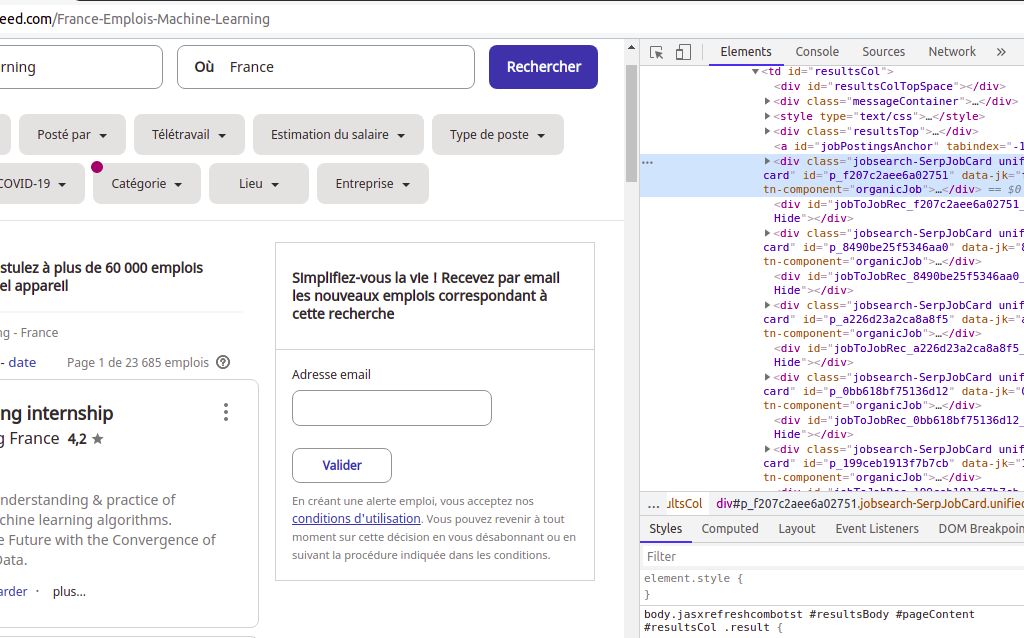
Task: Open the Télétravail filter dropdown
Action: [x=189, y=135]
